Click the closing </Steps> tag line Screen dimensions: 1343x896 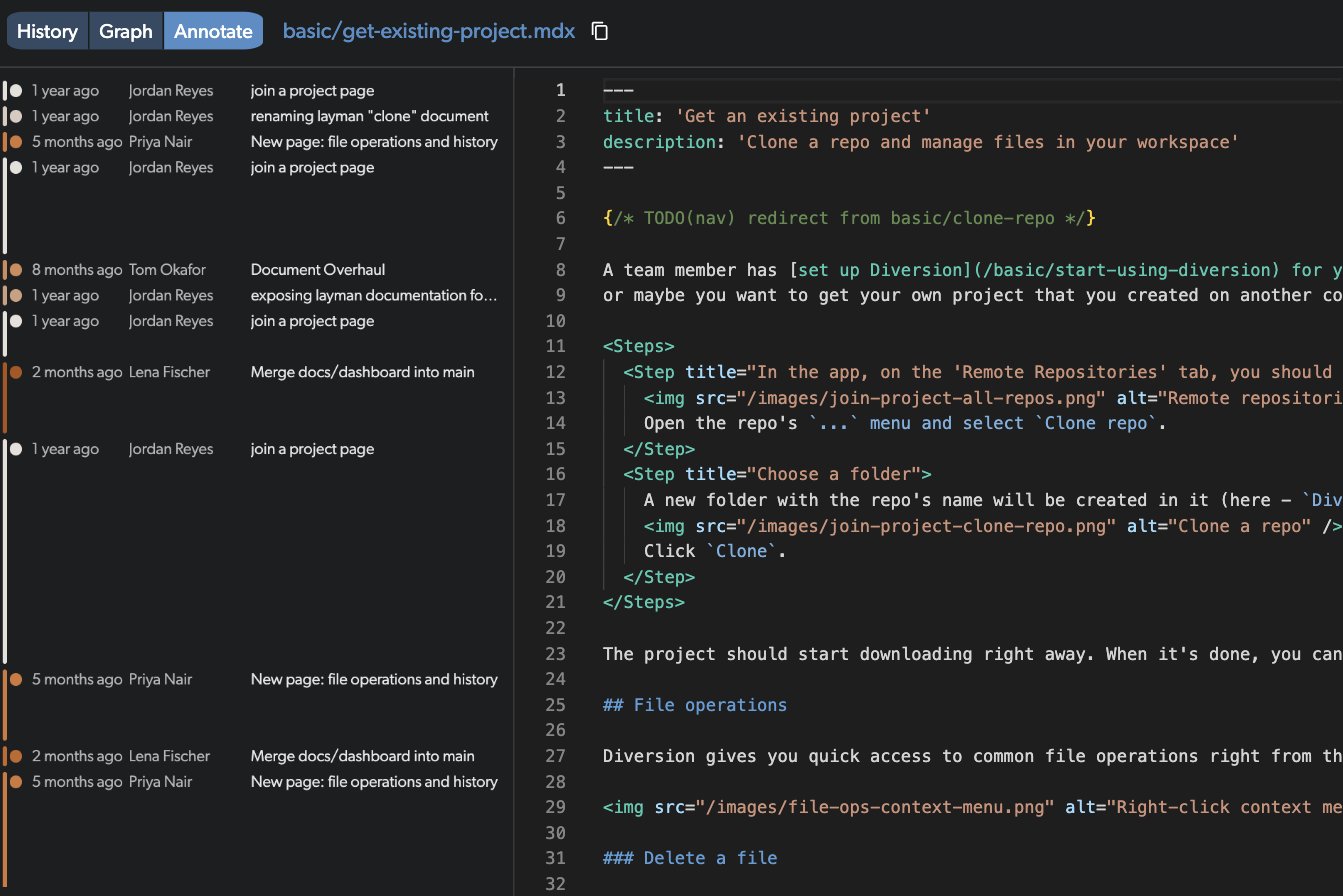tap(644, 602)
